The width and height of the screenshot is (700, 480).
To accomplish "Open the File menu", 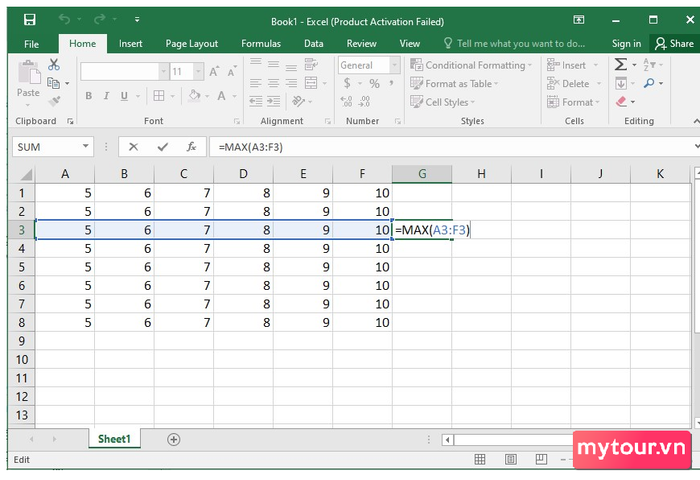I will 31,44.
